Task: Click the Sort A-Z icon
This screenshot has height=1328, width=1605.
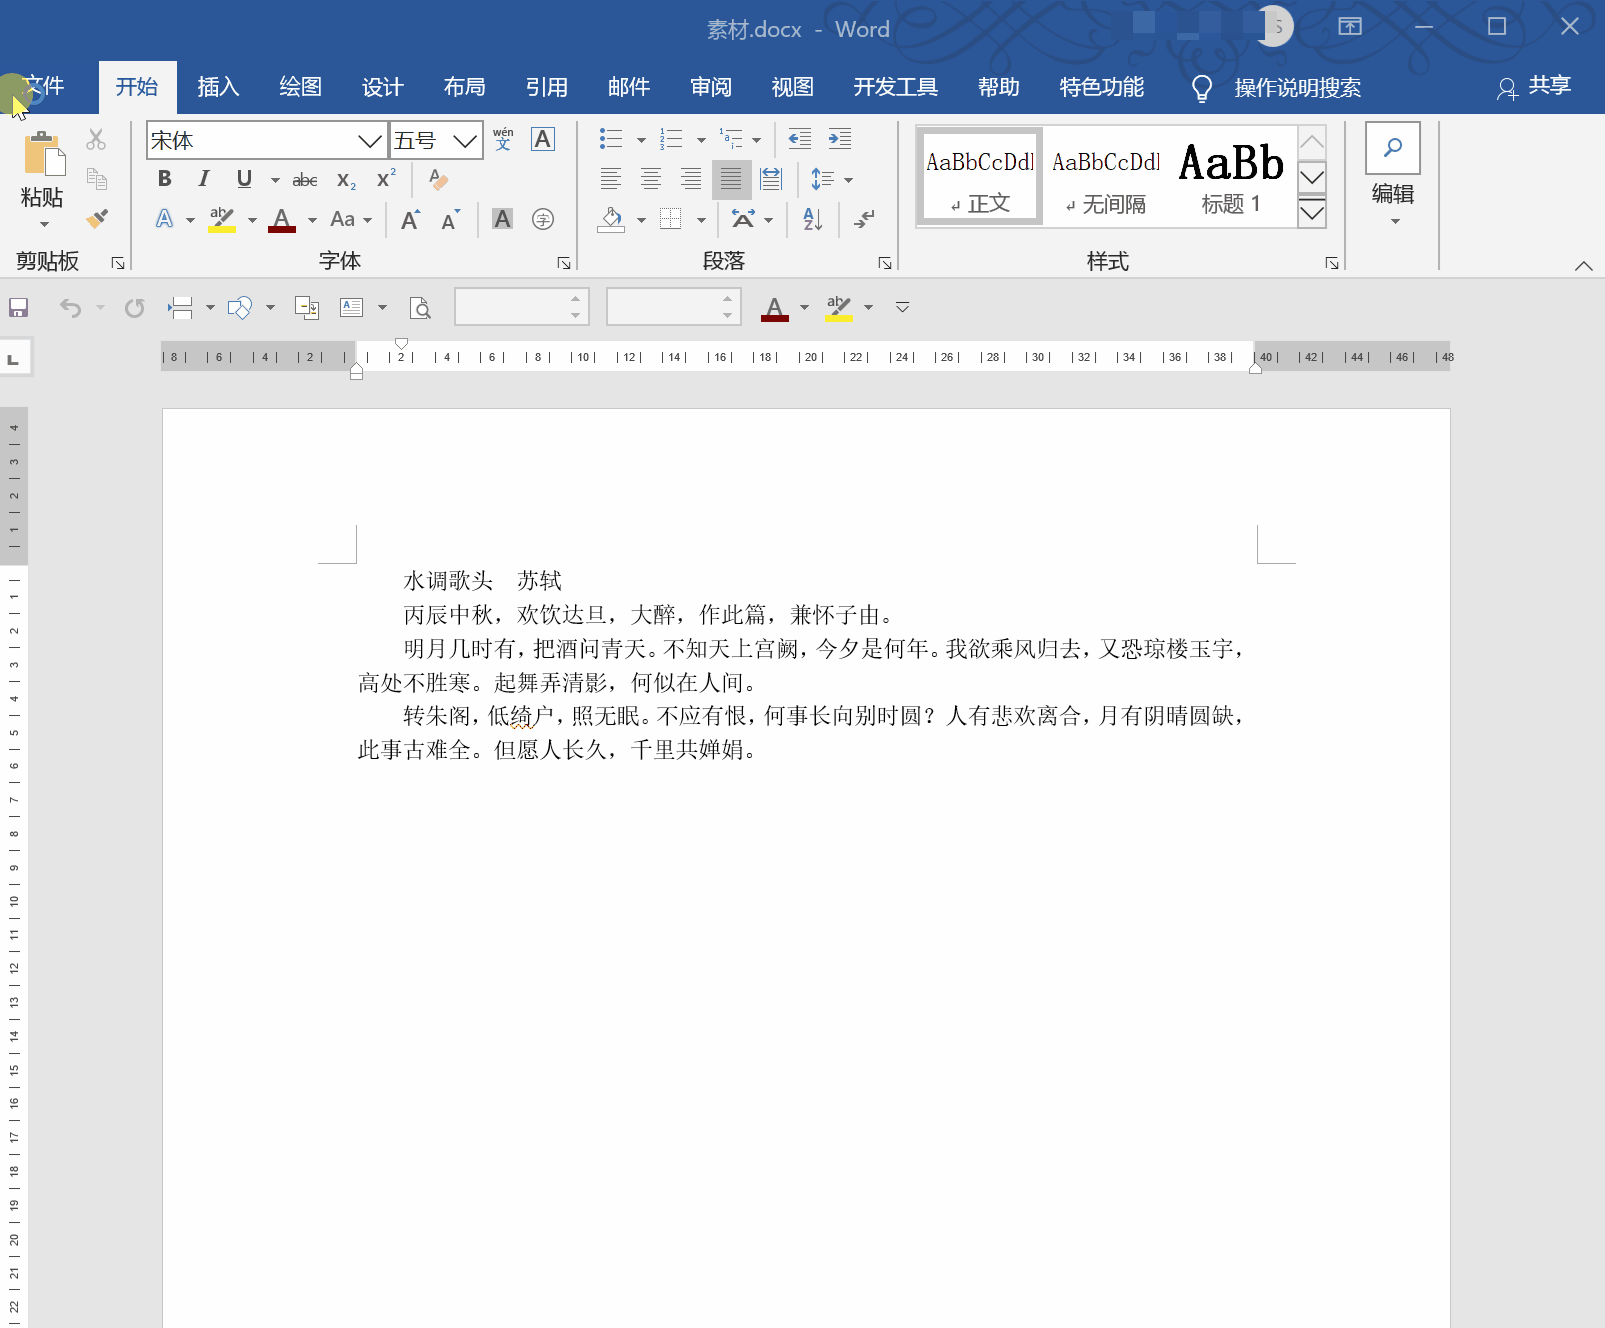Action: point(813,219)
